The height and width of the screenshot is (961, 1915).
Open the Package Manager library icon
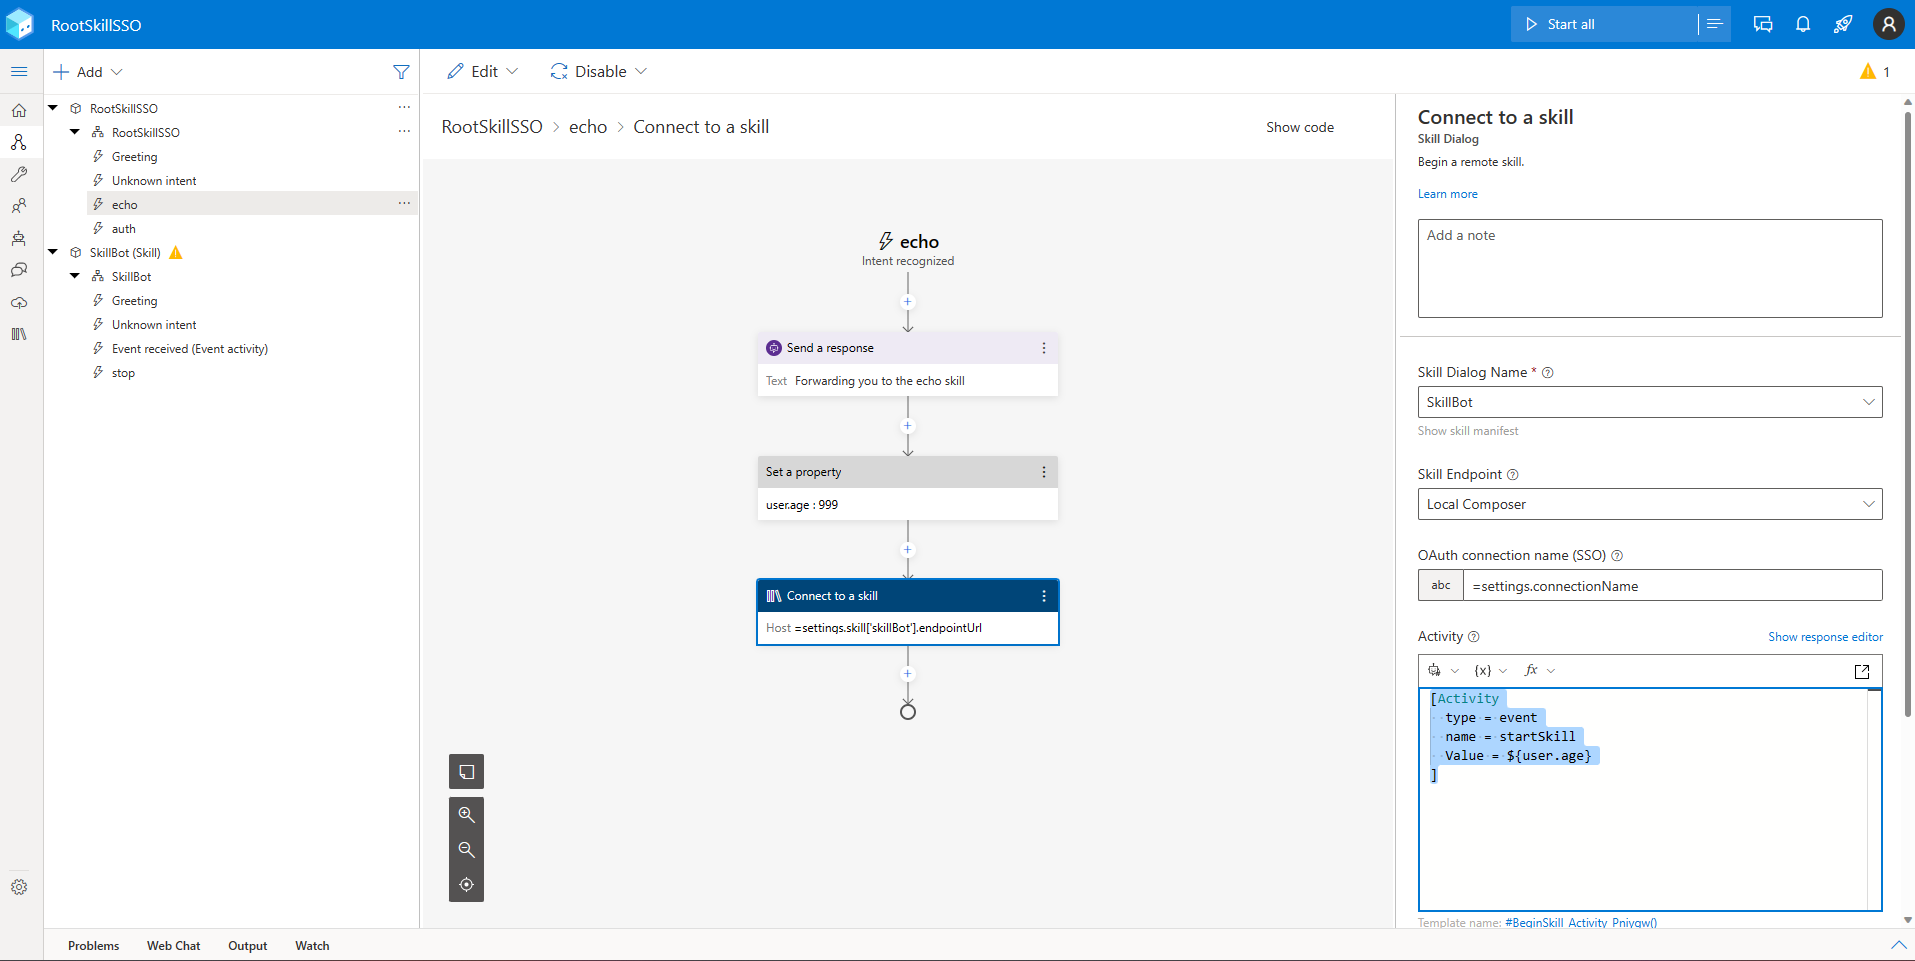18,334
